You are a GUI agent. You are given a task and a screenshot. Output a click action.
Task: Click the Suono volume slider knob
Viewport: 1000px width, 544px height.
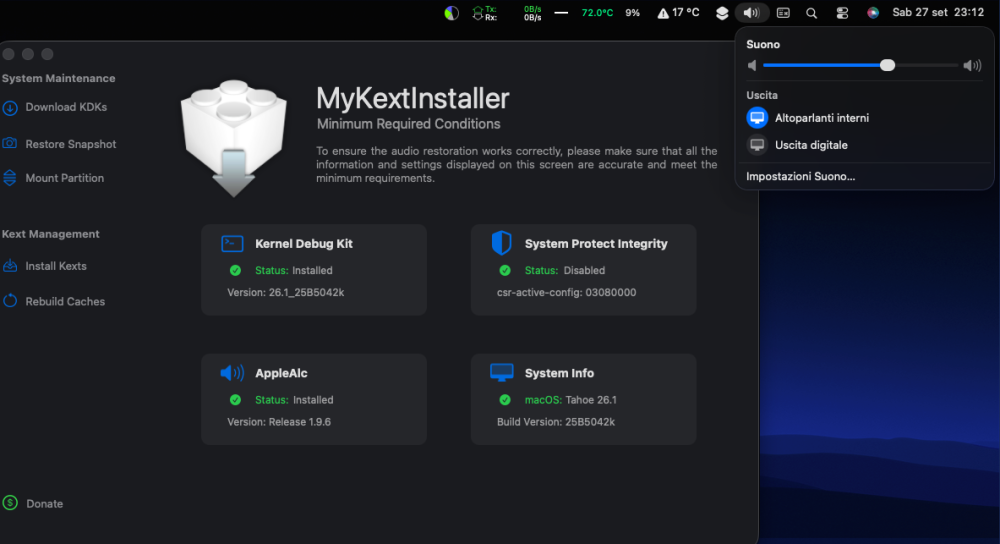click(x=887, y=65)
